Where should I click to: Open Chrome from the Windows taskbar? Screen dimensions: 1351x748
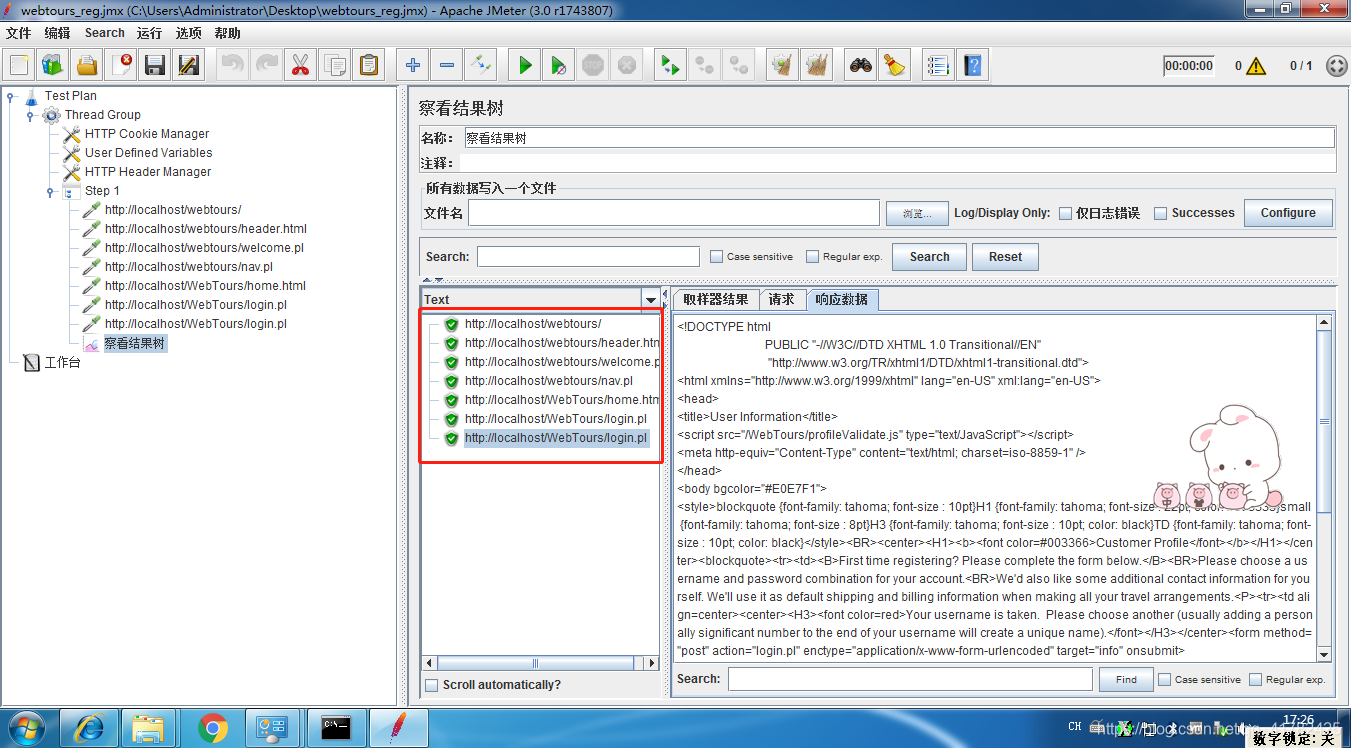click(212, 728)
